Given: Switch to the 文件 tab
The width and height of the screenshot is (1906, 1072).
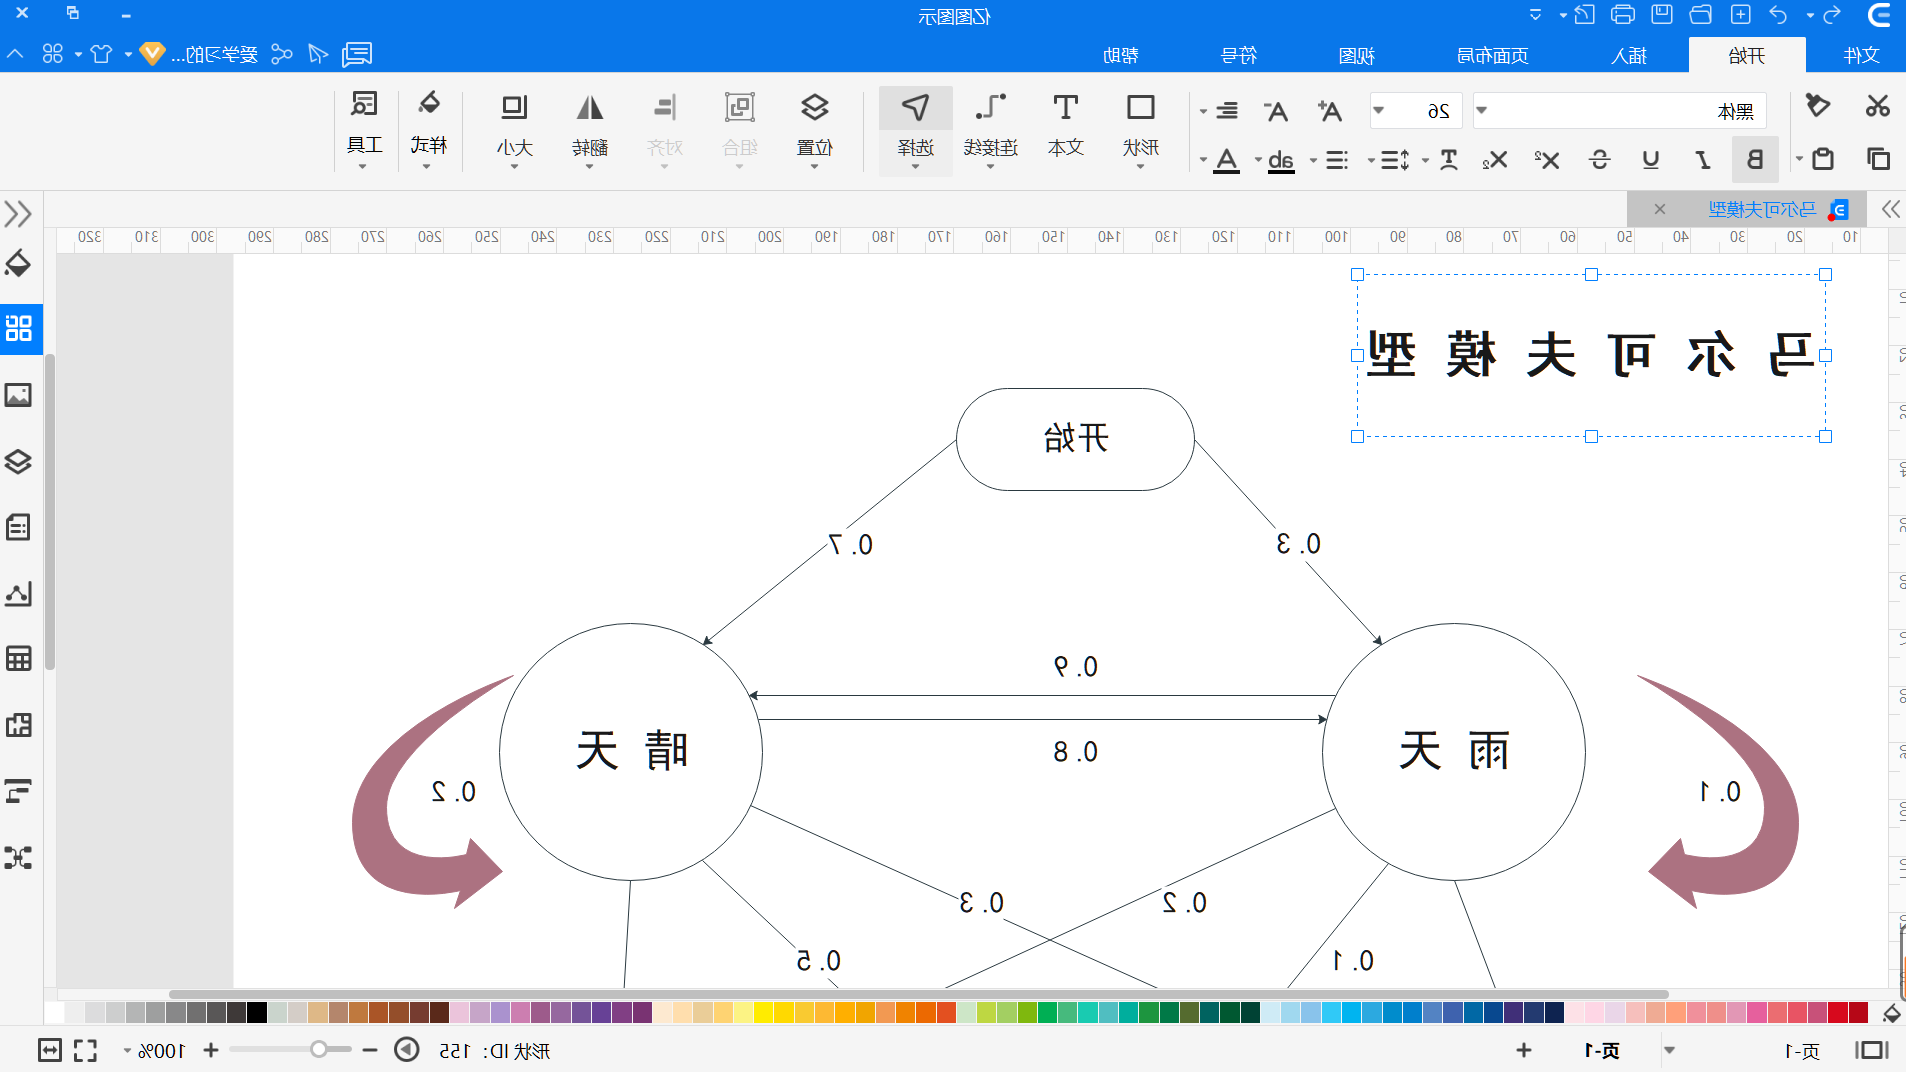Looking at the screenshot, I should [x=1861, y=55].
